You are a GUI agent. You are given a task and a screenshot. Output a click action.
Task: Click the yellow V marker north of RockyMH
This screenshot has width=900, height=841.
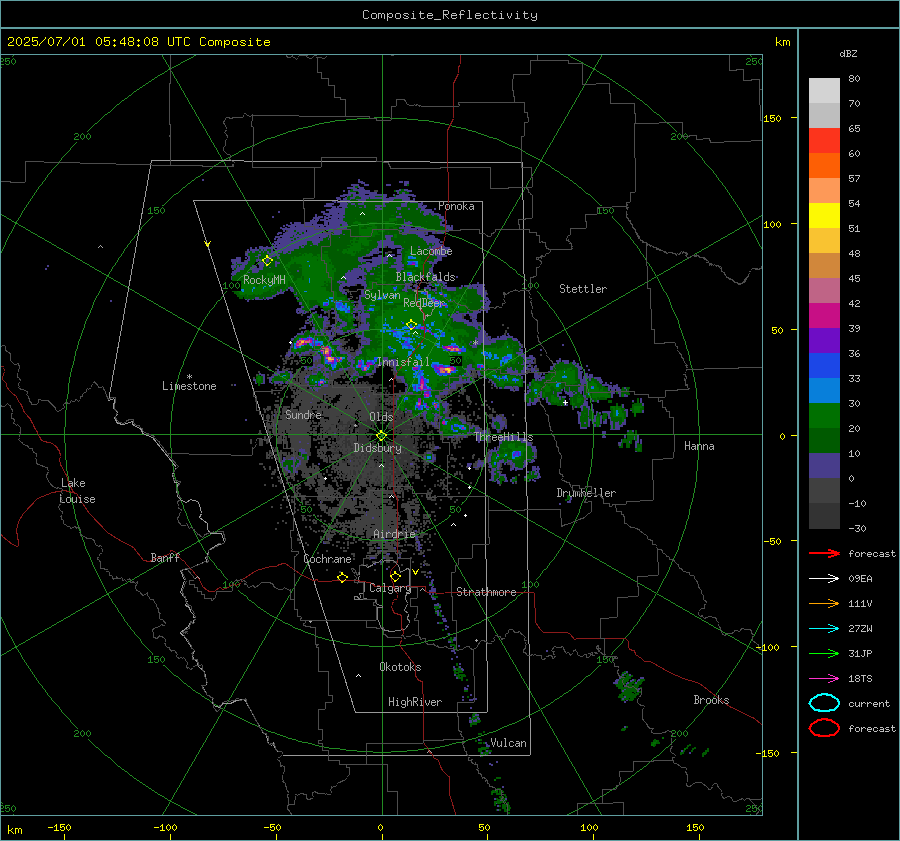click(208, 244)
